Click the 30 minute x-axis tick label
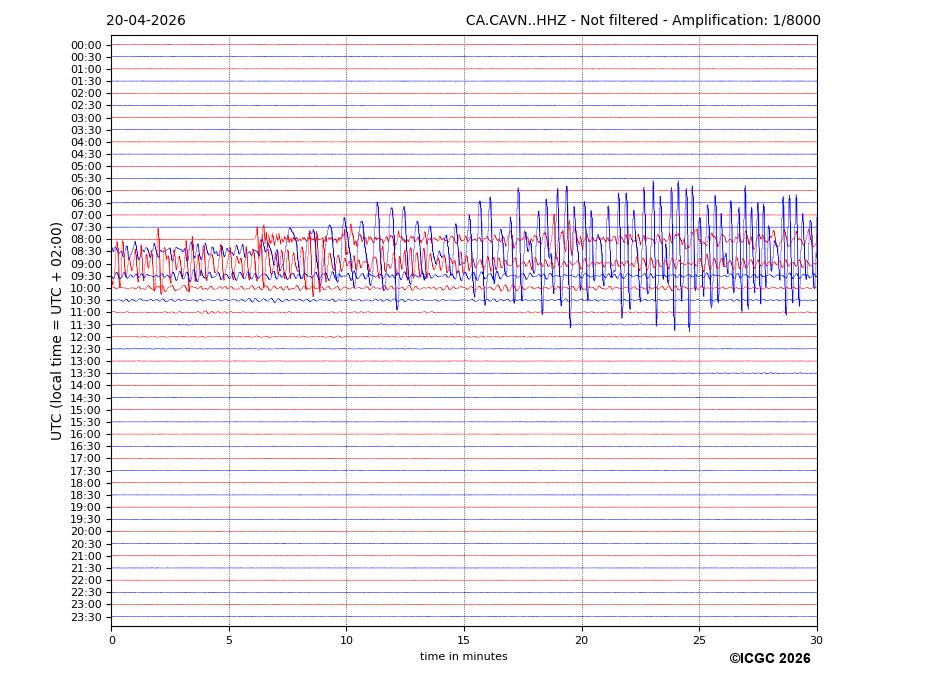The image size is (927, 696). click(x=817, y=641)
